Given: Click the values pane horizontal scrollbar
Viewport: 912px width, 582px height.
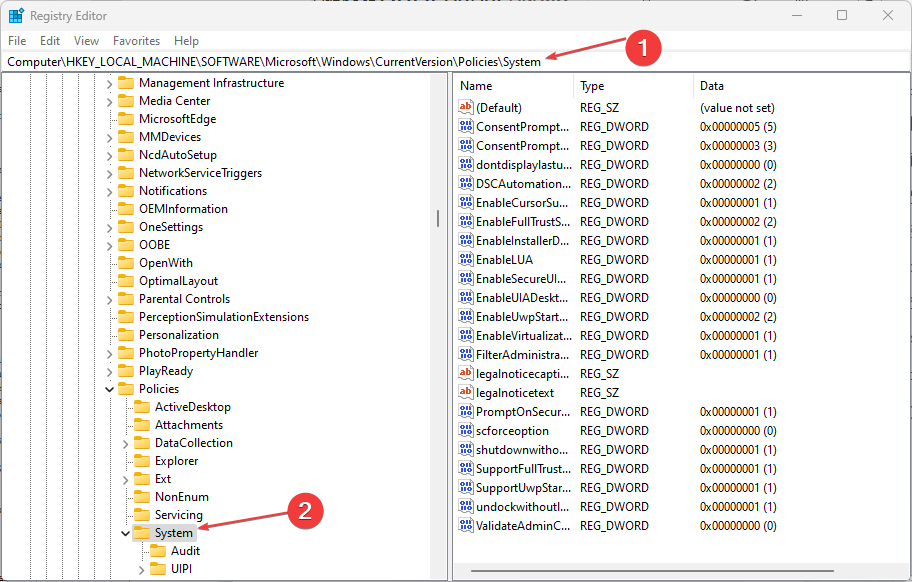Looking at the screenshot, I should coord(652,571).
